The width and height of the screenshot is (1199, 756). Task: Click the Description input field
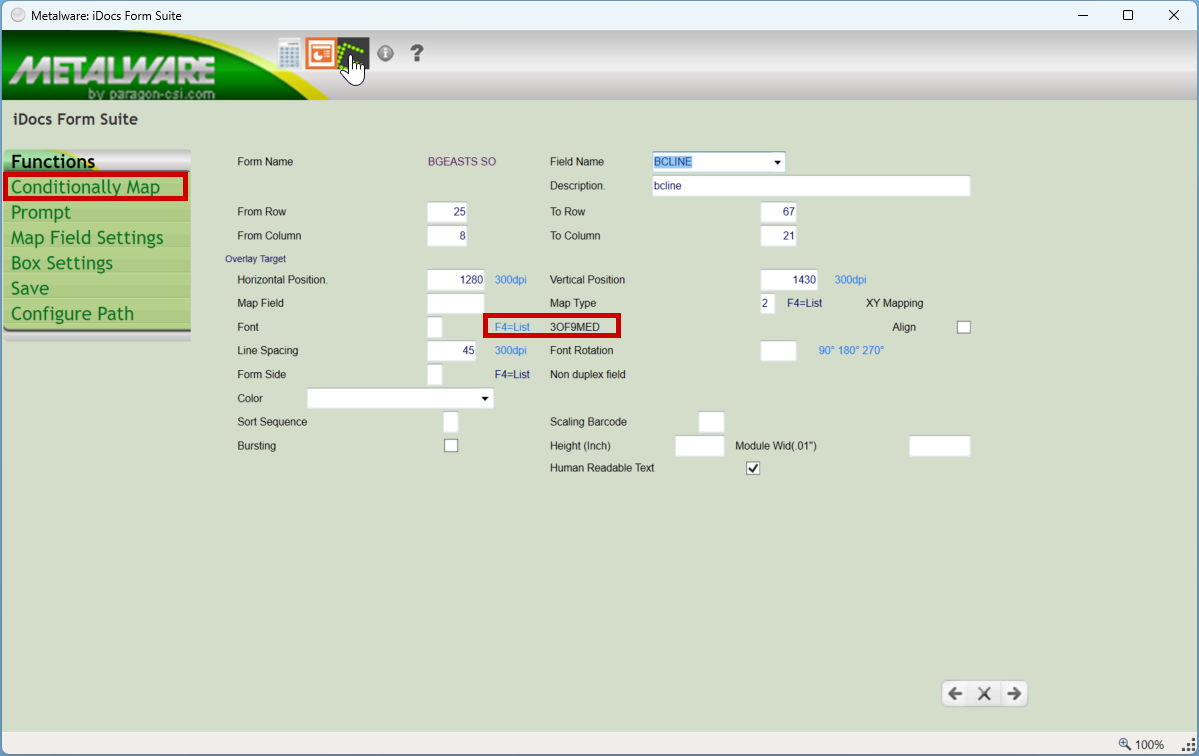tap(811, 186)
